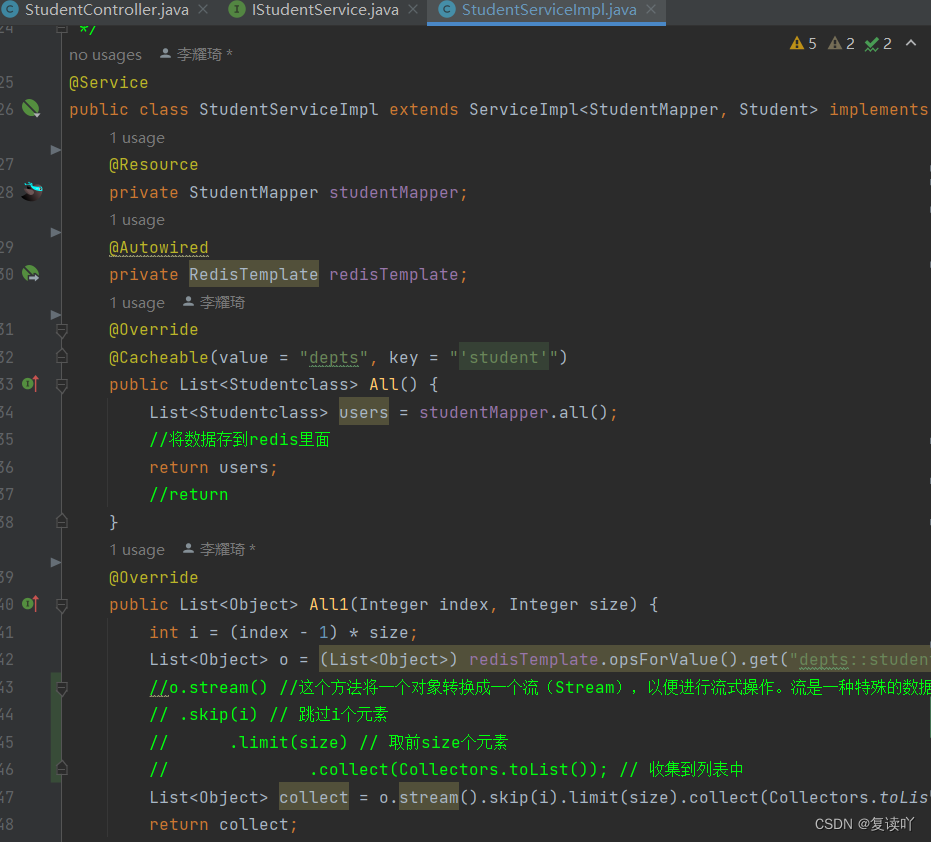Image resolution: width=931 pixels, height=842 pixels.
Task: Toggle the fold end marker at line 38
Action: tap(61, 522)
